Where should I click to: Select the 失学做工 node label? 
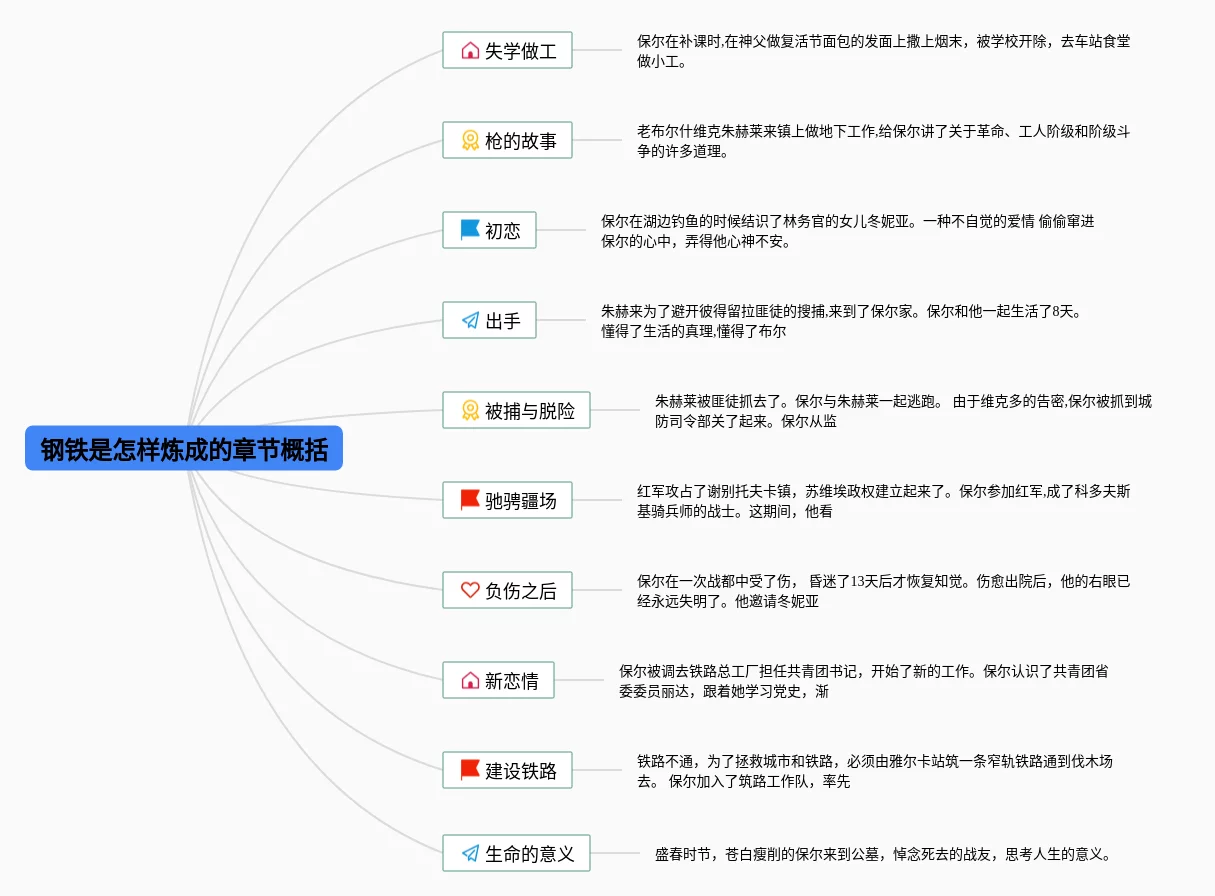521,51
